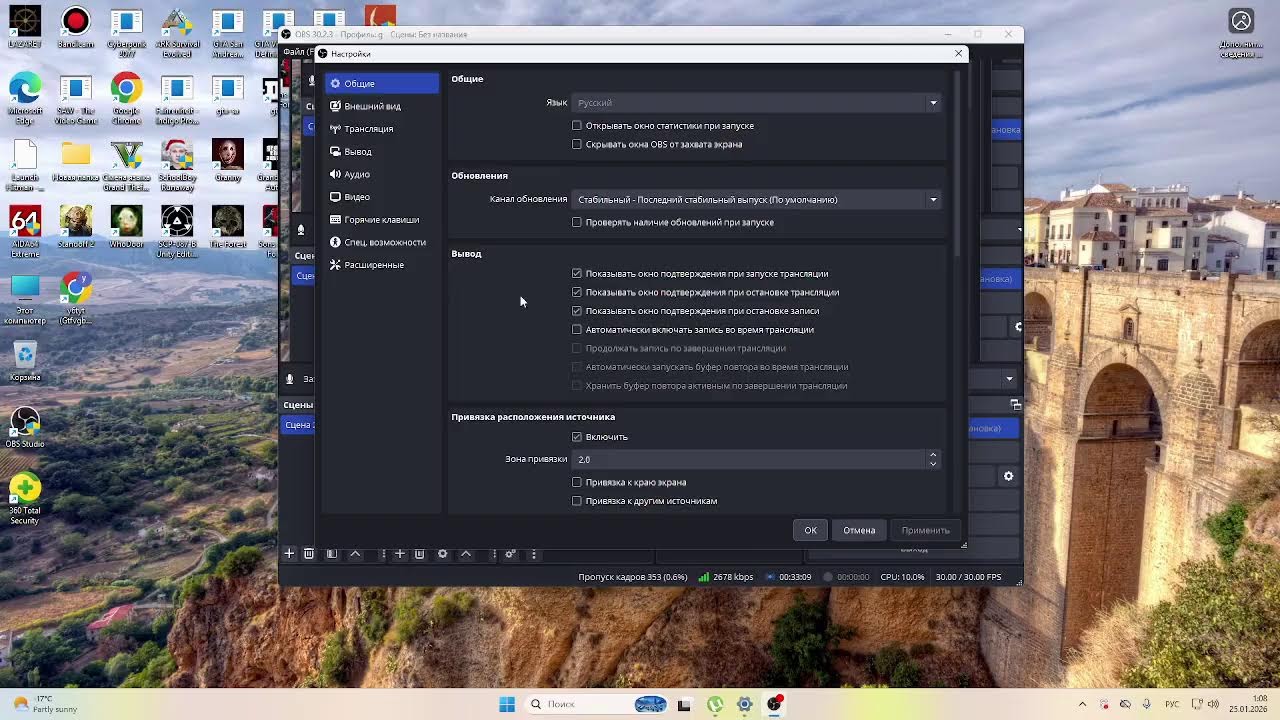Click the Зона привязки value field

(x=749, y=459)
